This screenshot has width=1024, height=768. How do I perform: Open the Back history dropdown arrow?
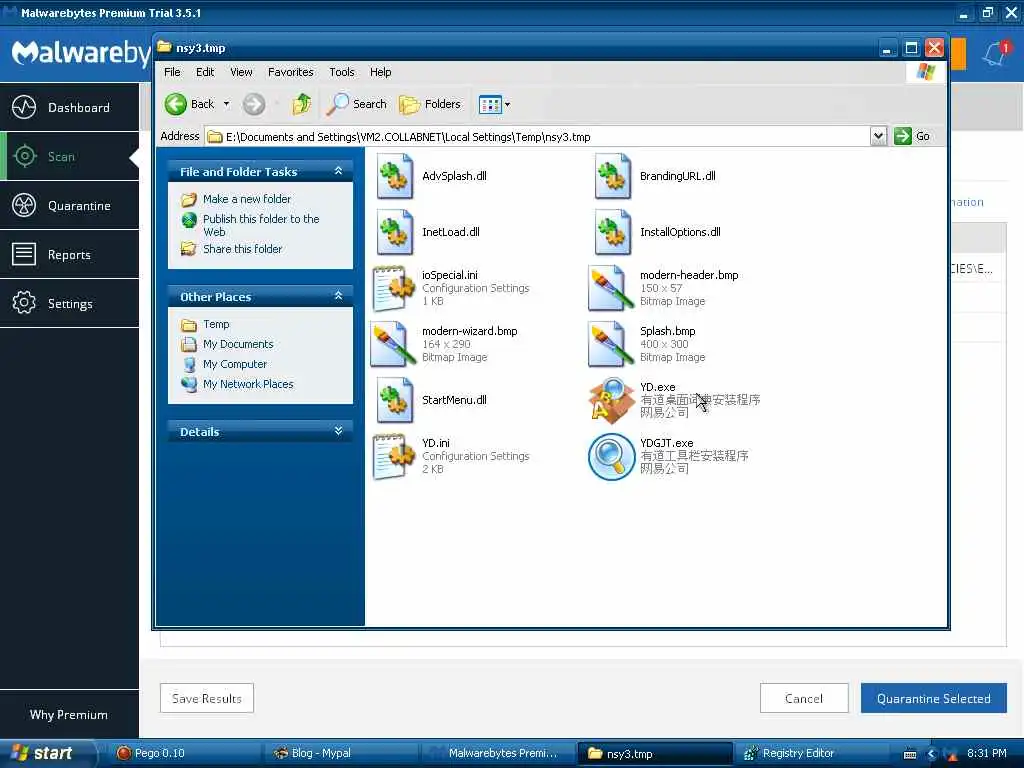point(226,104)
